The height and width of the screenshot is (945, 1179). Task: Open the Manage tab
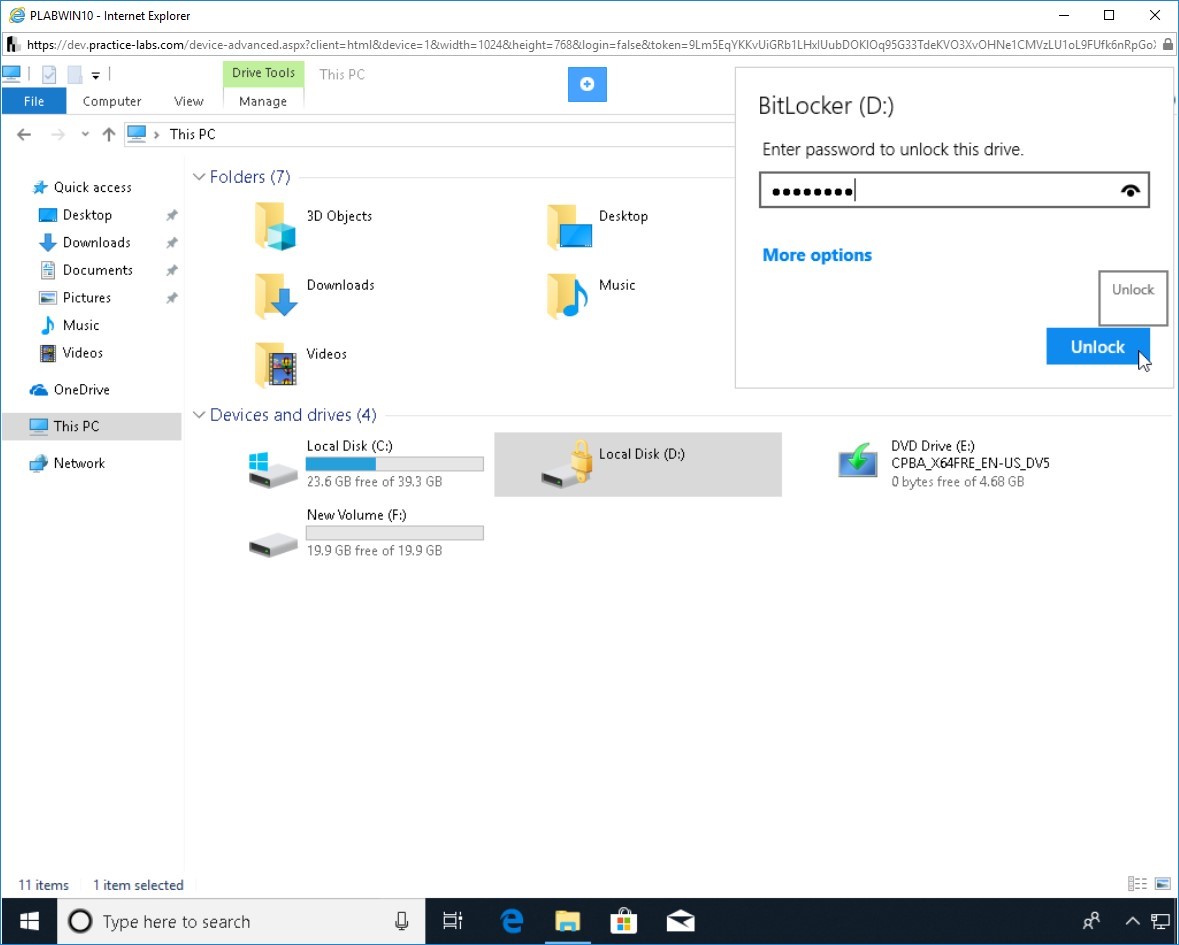click(x=263, y=101)
